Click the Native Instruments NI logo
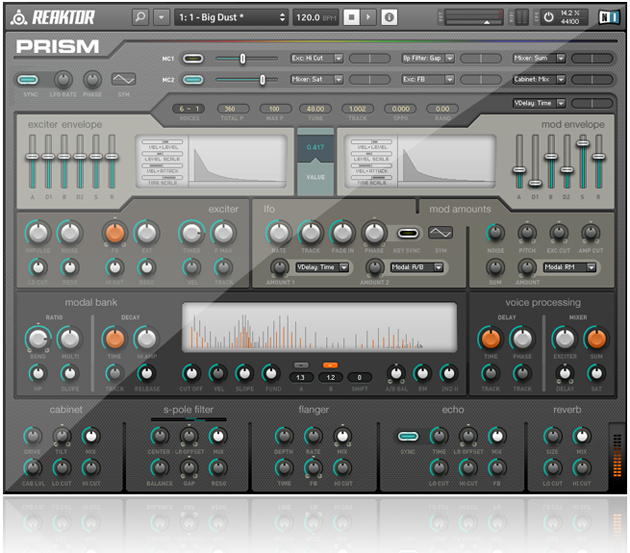Viewport: 630px width, 553px height. tap(608, 17)
